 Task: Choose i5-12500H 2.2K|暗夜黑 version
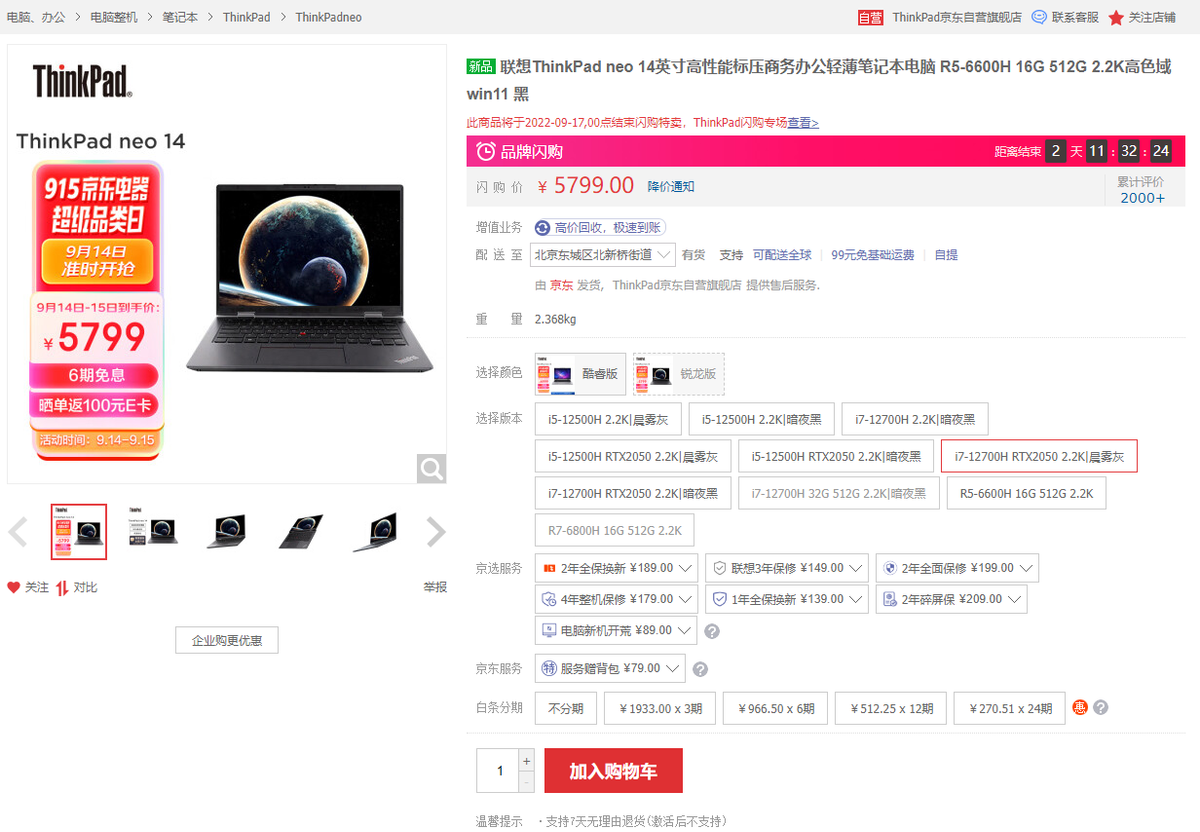coord(761,420)
